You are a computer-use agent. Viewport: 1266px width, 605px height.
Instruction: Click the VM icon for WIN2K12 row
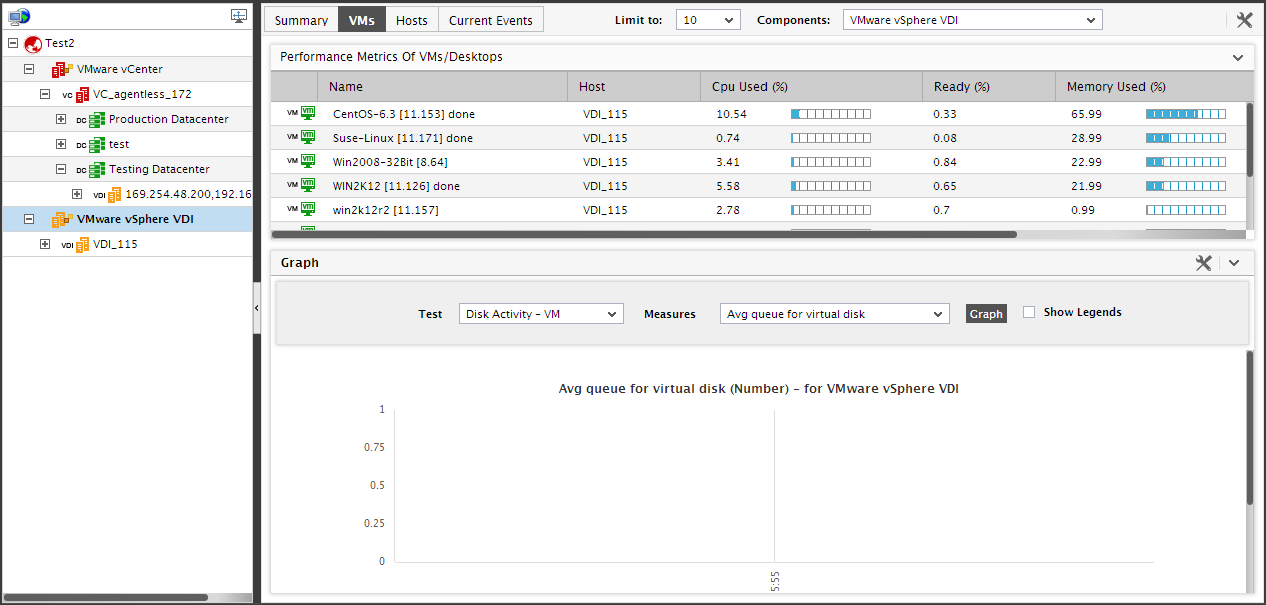point(308,185)
